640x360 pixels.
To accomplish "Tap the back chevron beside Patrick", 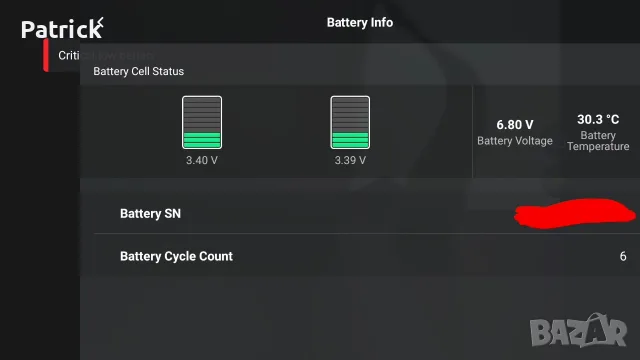I will [100, 22].
